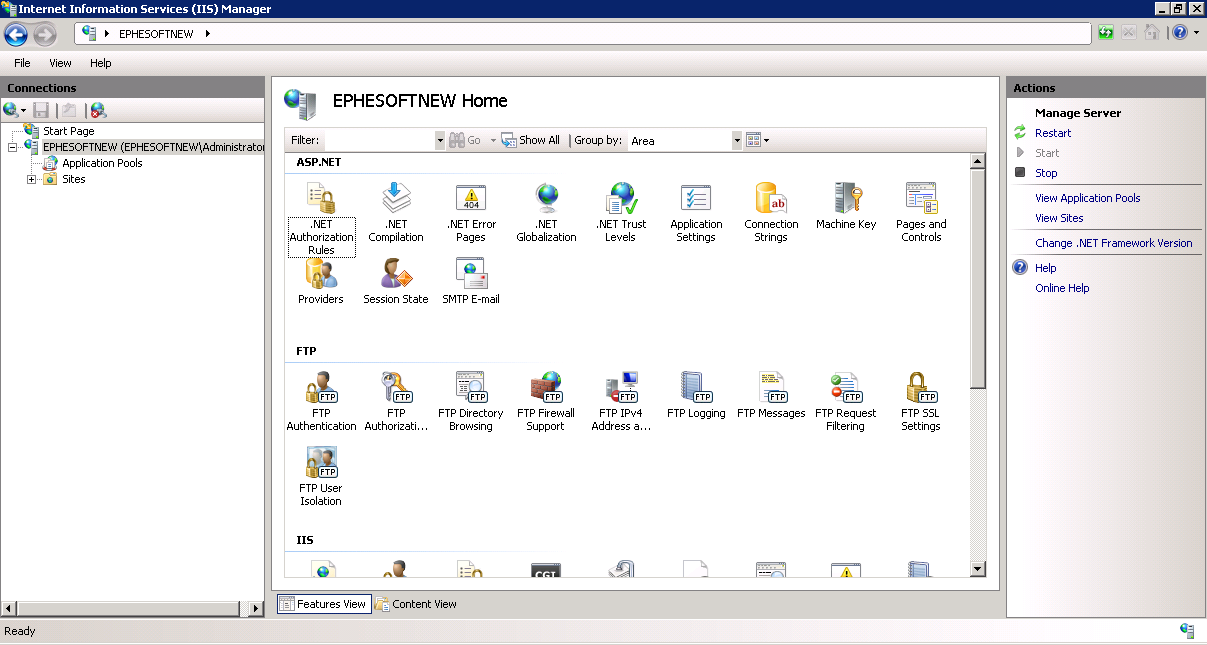Open FTP Authorization Rules feature
Image resolution: width=1207 pixels, height=645 pixels.
tap(396, 401)
